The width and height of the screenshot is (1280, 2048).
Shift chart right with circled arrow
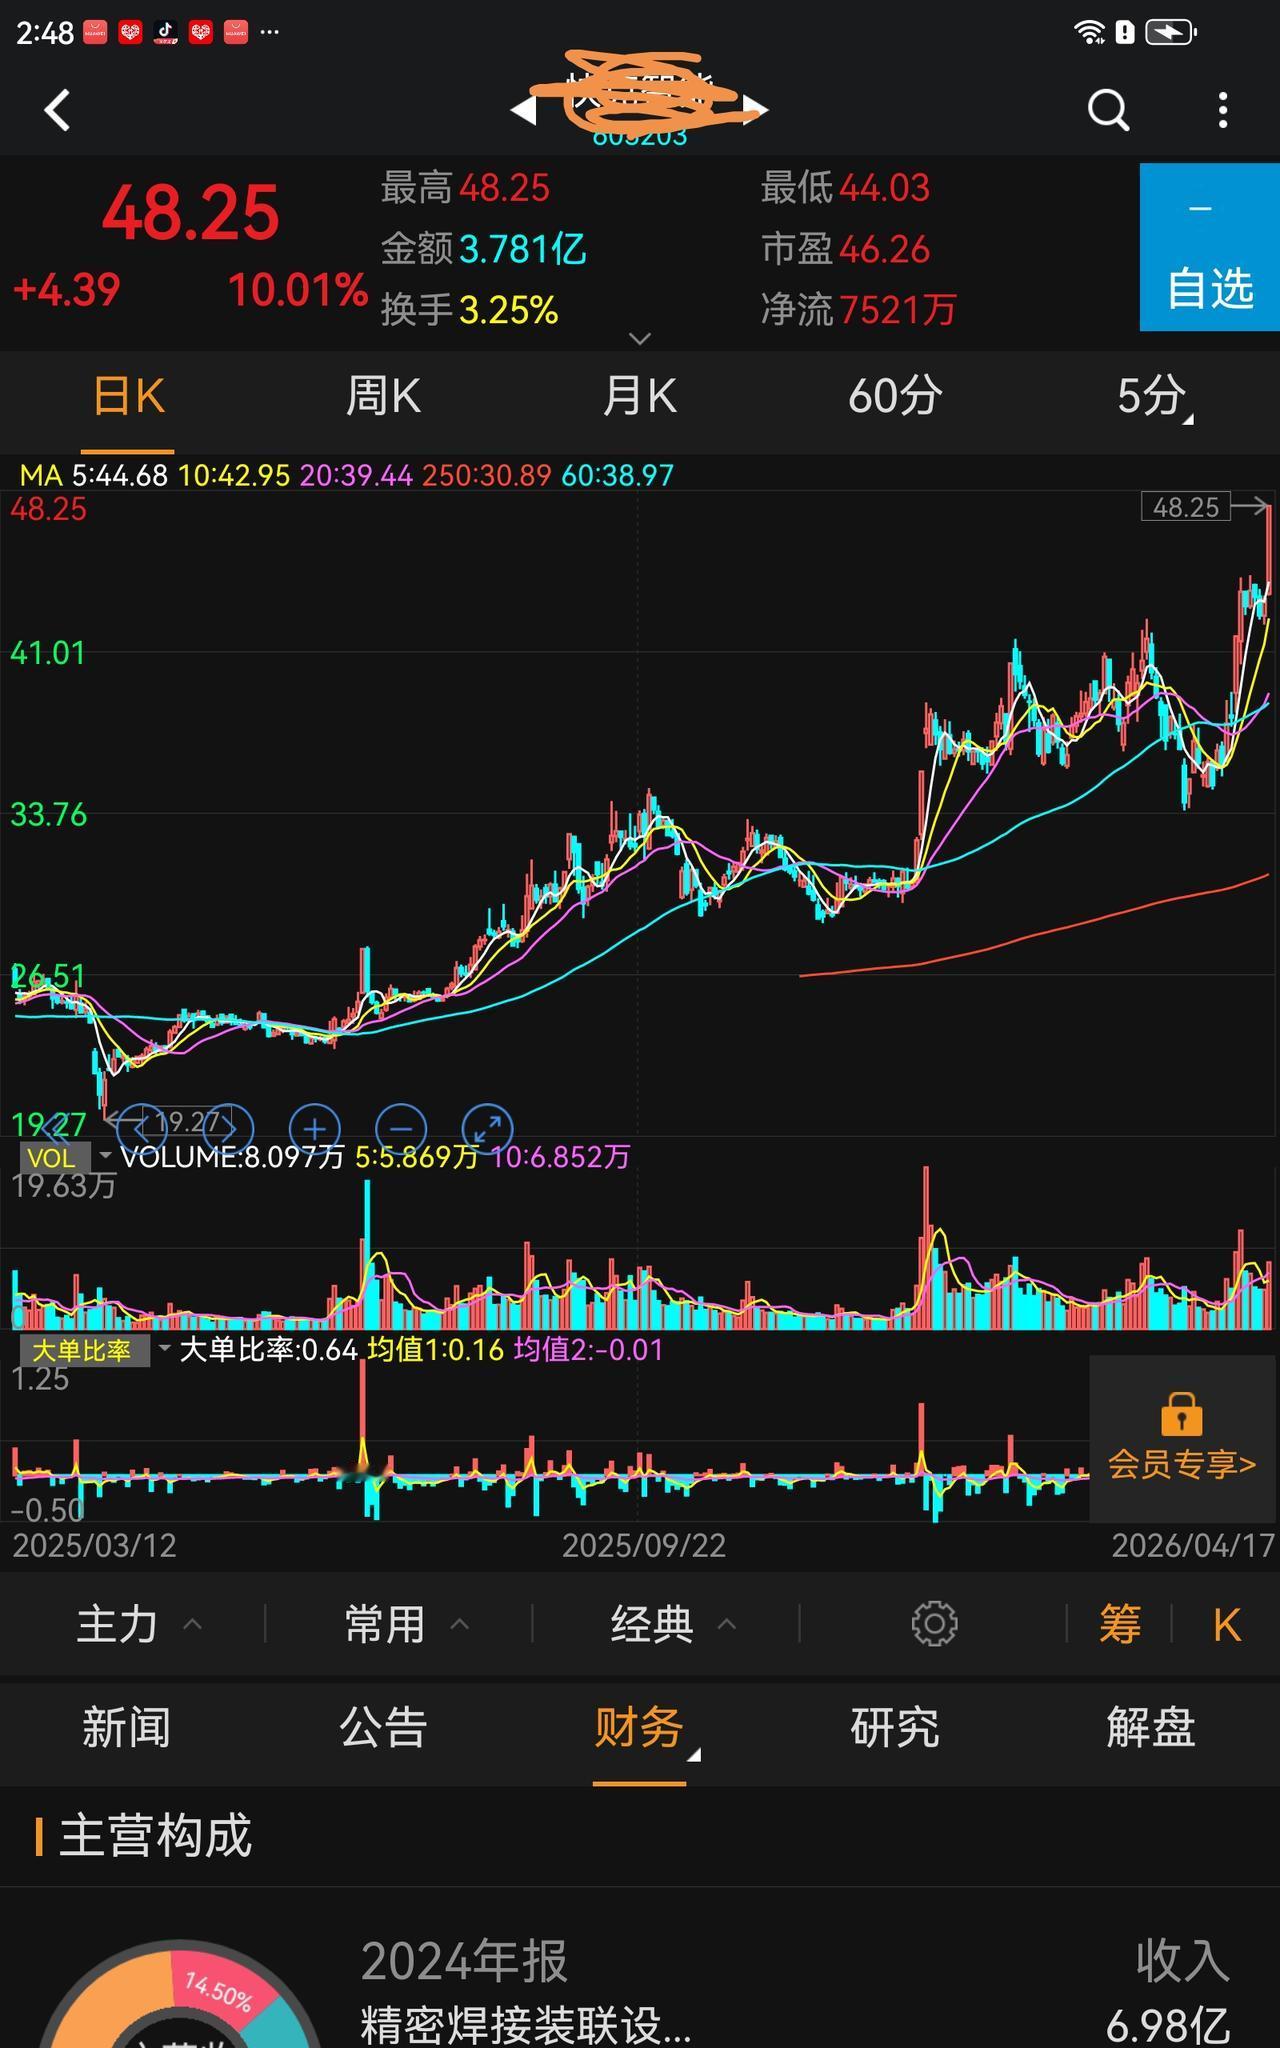(x=228, y=1129)
